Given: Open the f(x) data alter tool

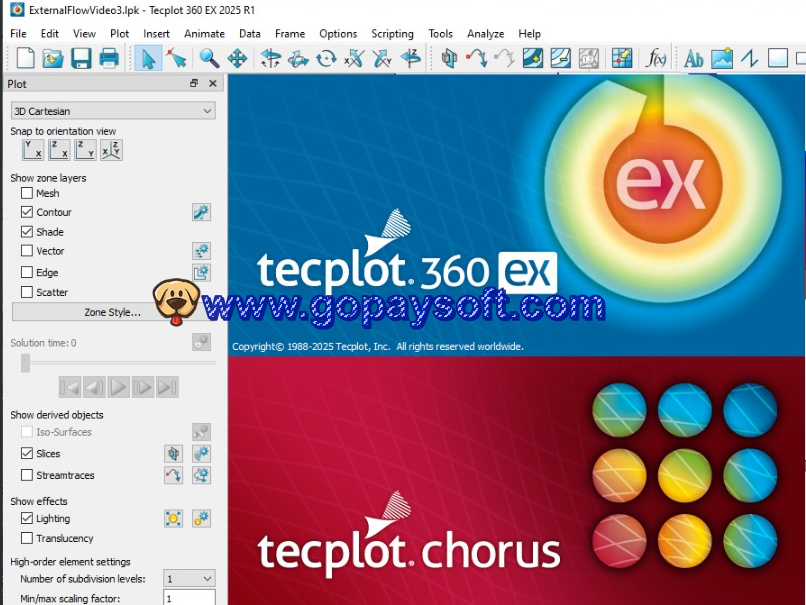Looking at the screenshot, I should [656, 58].
